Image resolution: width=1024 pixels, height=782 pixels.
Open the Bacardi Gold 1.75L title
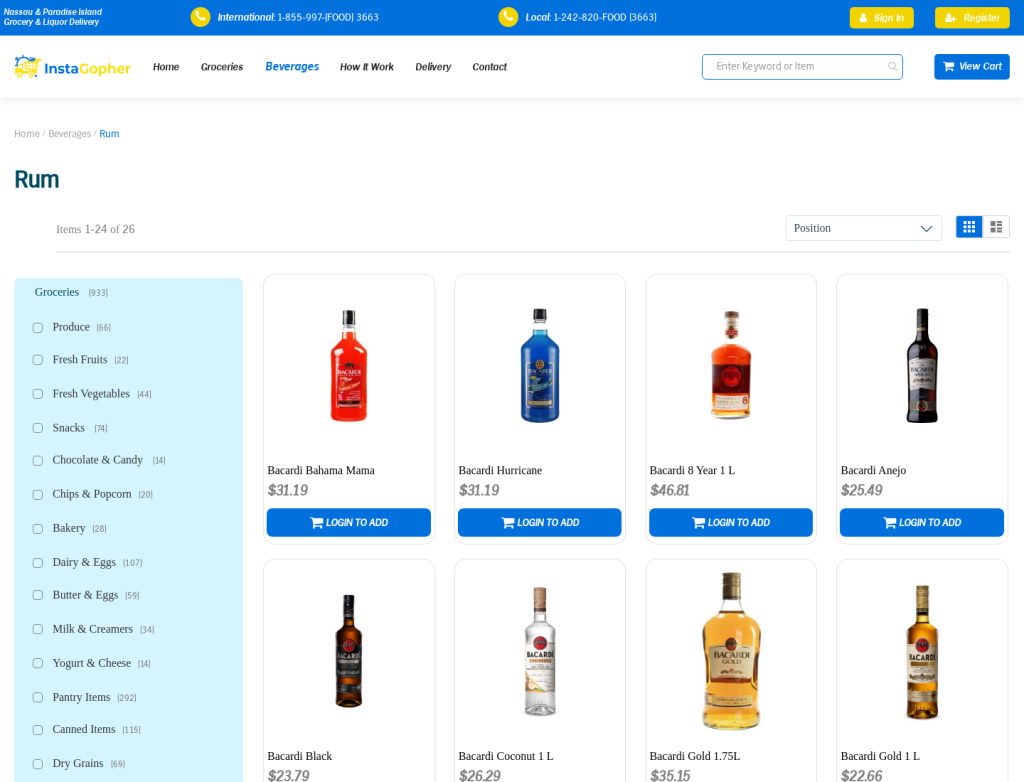pos(695,756)
